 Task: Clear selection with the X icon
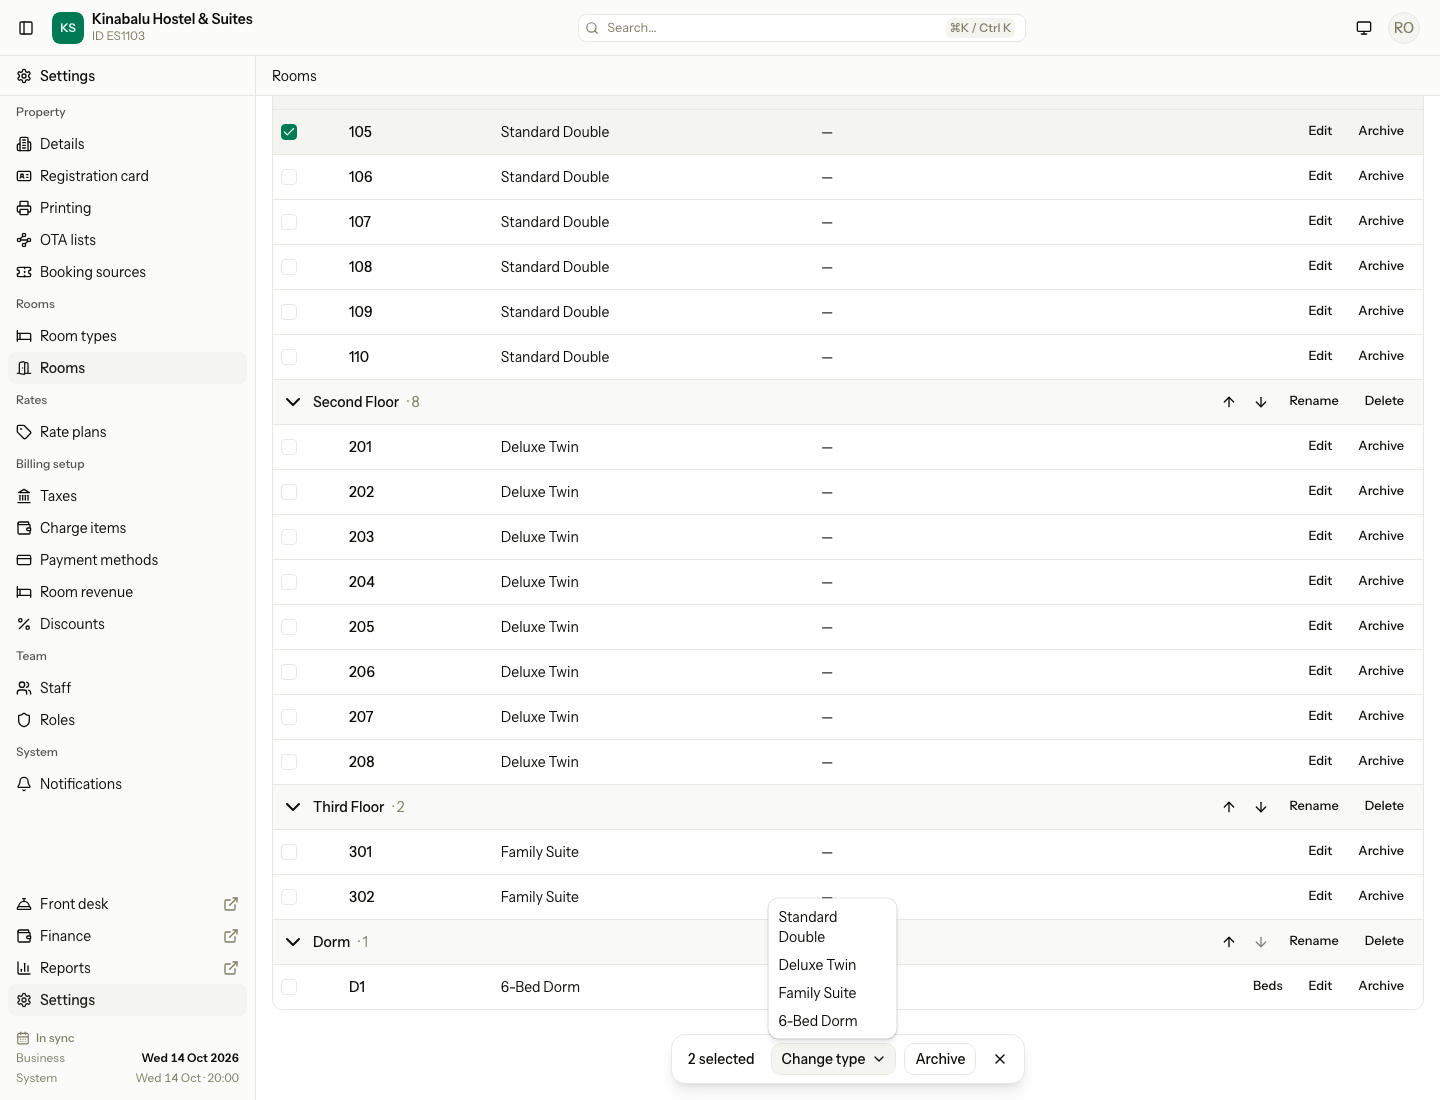[x=1000, y=1059]
